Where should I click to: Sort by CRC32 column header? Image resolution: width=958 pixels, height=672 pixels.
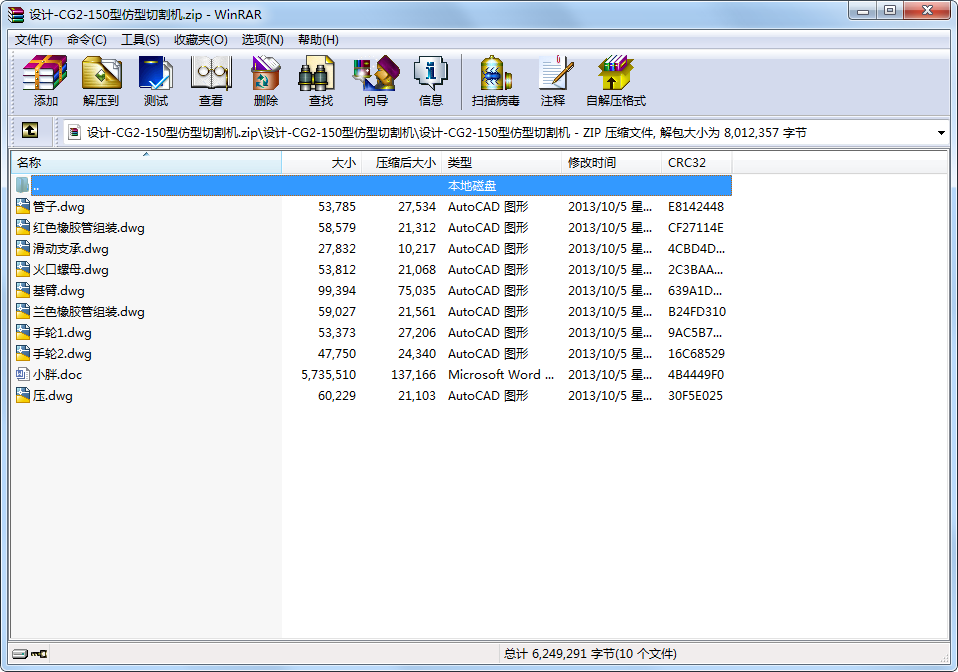click(x=697, y=163)
